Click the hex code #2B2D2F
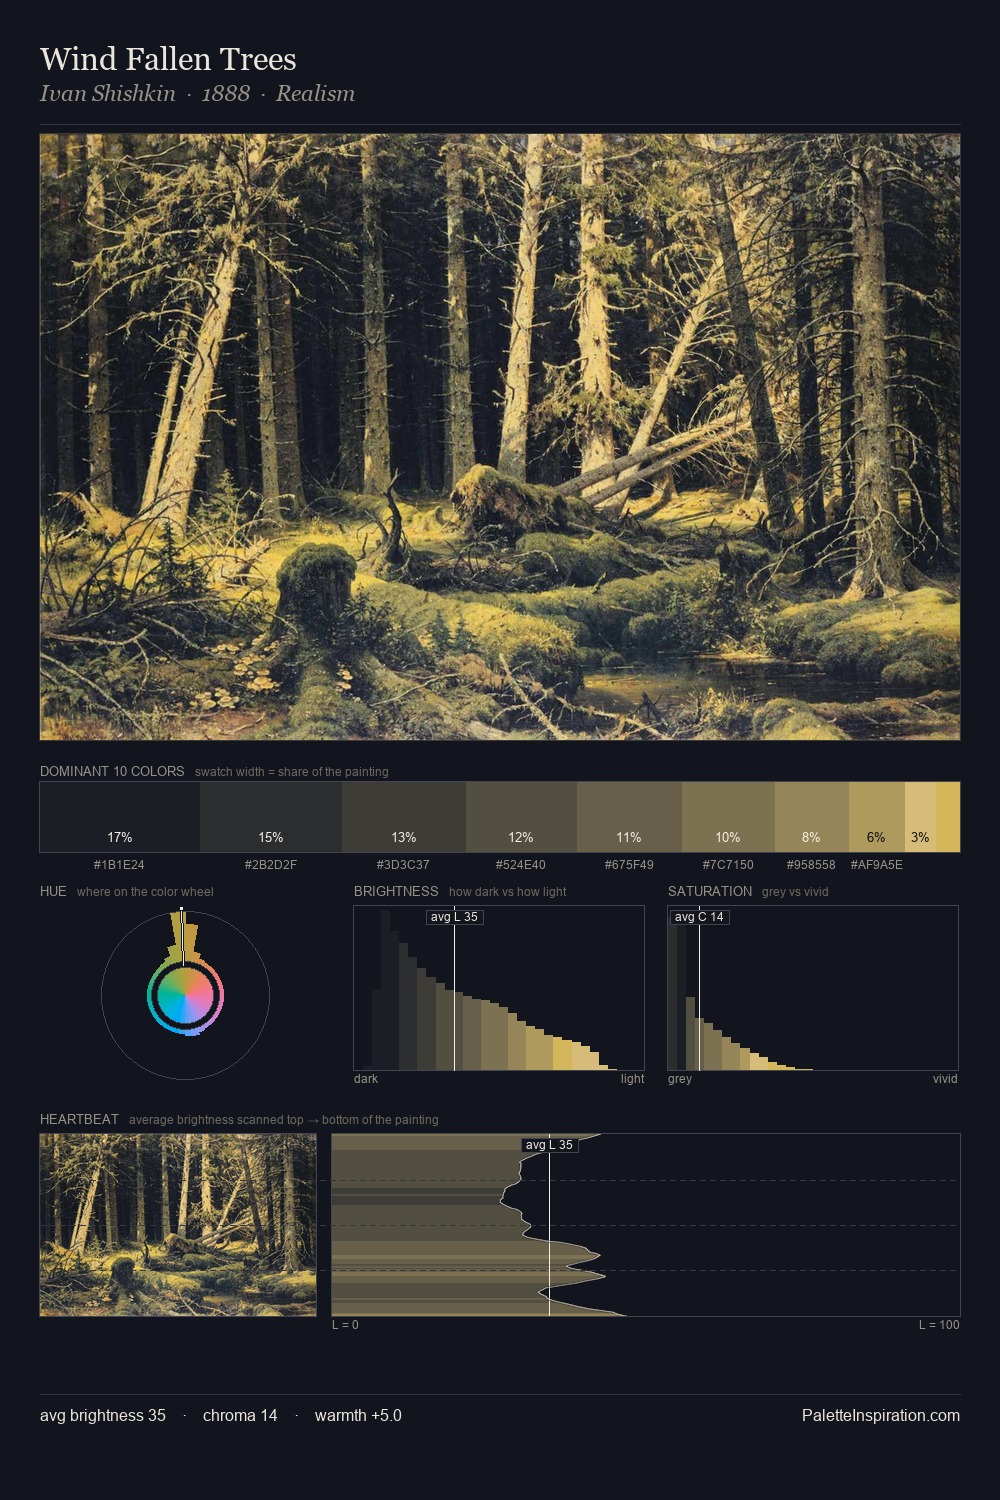 tap(271, 865)
